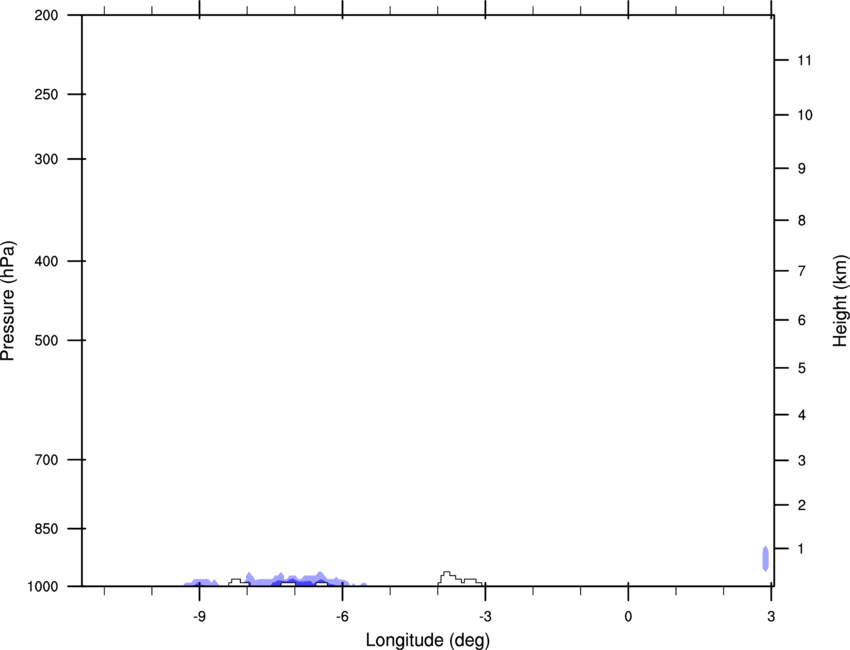The image size is (850, 650).
Task: Click the 0 longitude tick label
Action: (628, 616)
